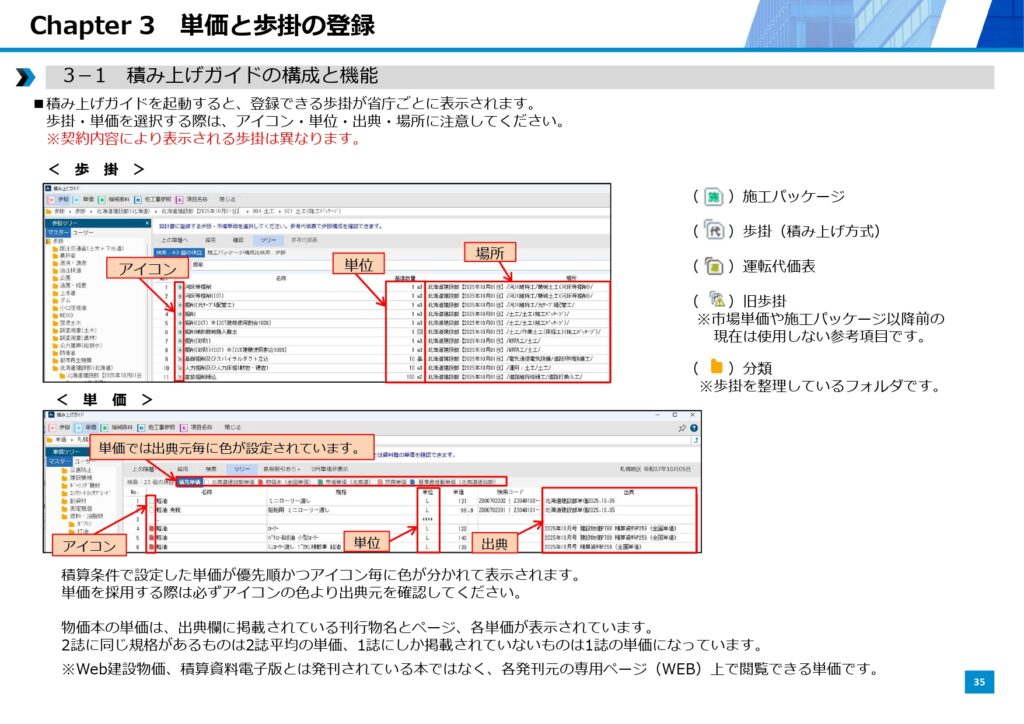Open 国土交通省(土木+下水道) folder in tree
The image size is (1024, 724).
92,248
